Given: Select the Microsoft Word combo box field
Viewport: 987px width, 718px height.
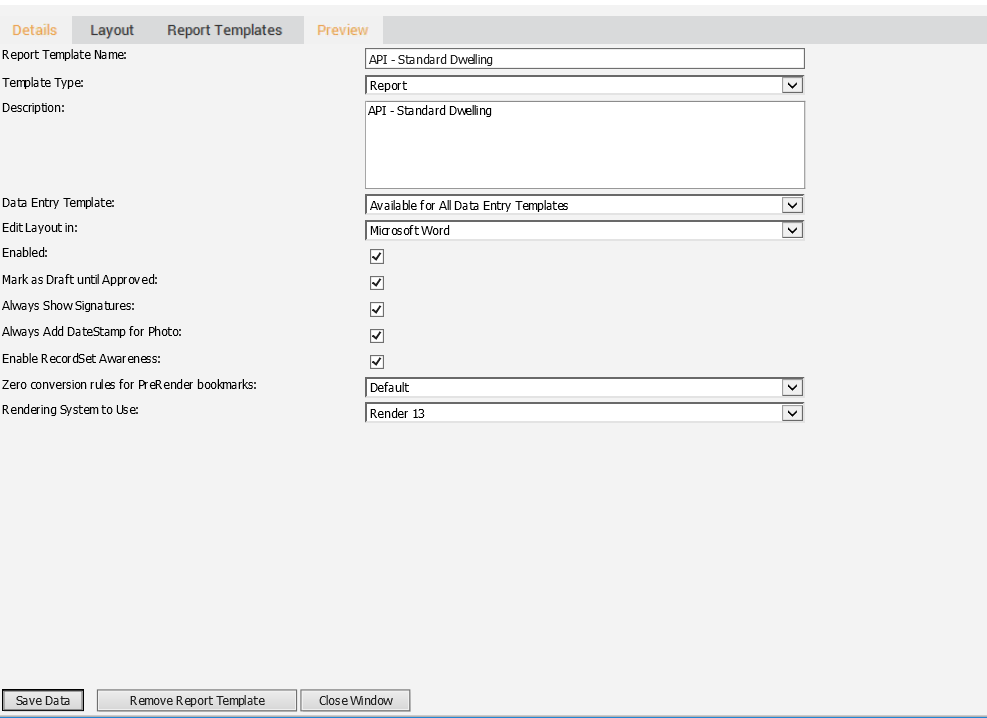Looking at the screenshot, I should point(585,230).
